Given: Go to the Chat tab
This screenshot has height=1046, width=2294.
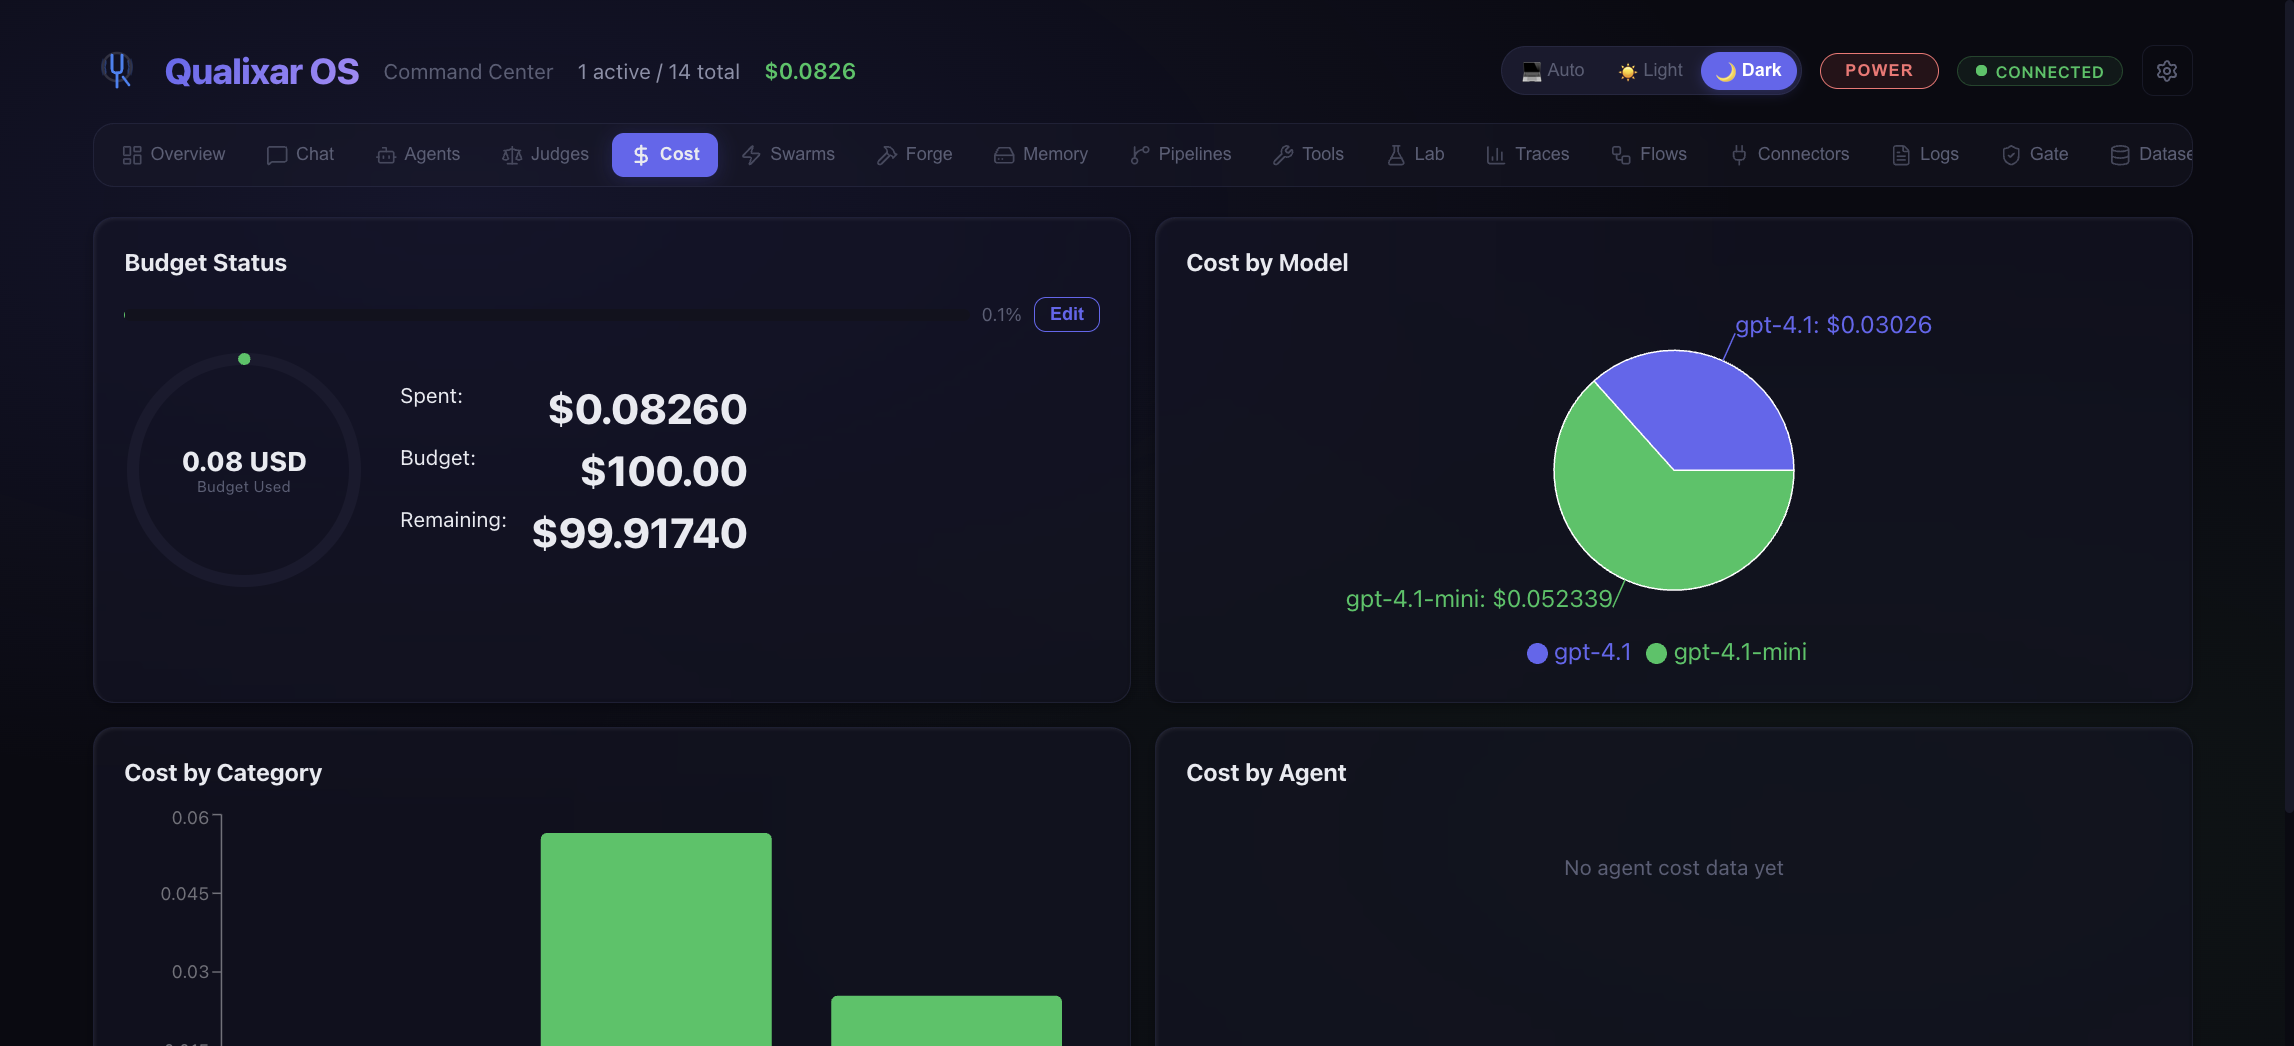Looking at the screenshot, I should coord(301,155).
